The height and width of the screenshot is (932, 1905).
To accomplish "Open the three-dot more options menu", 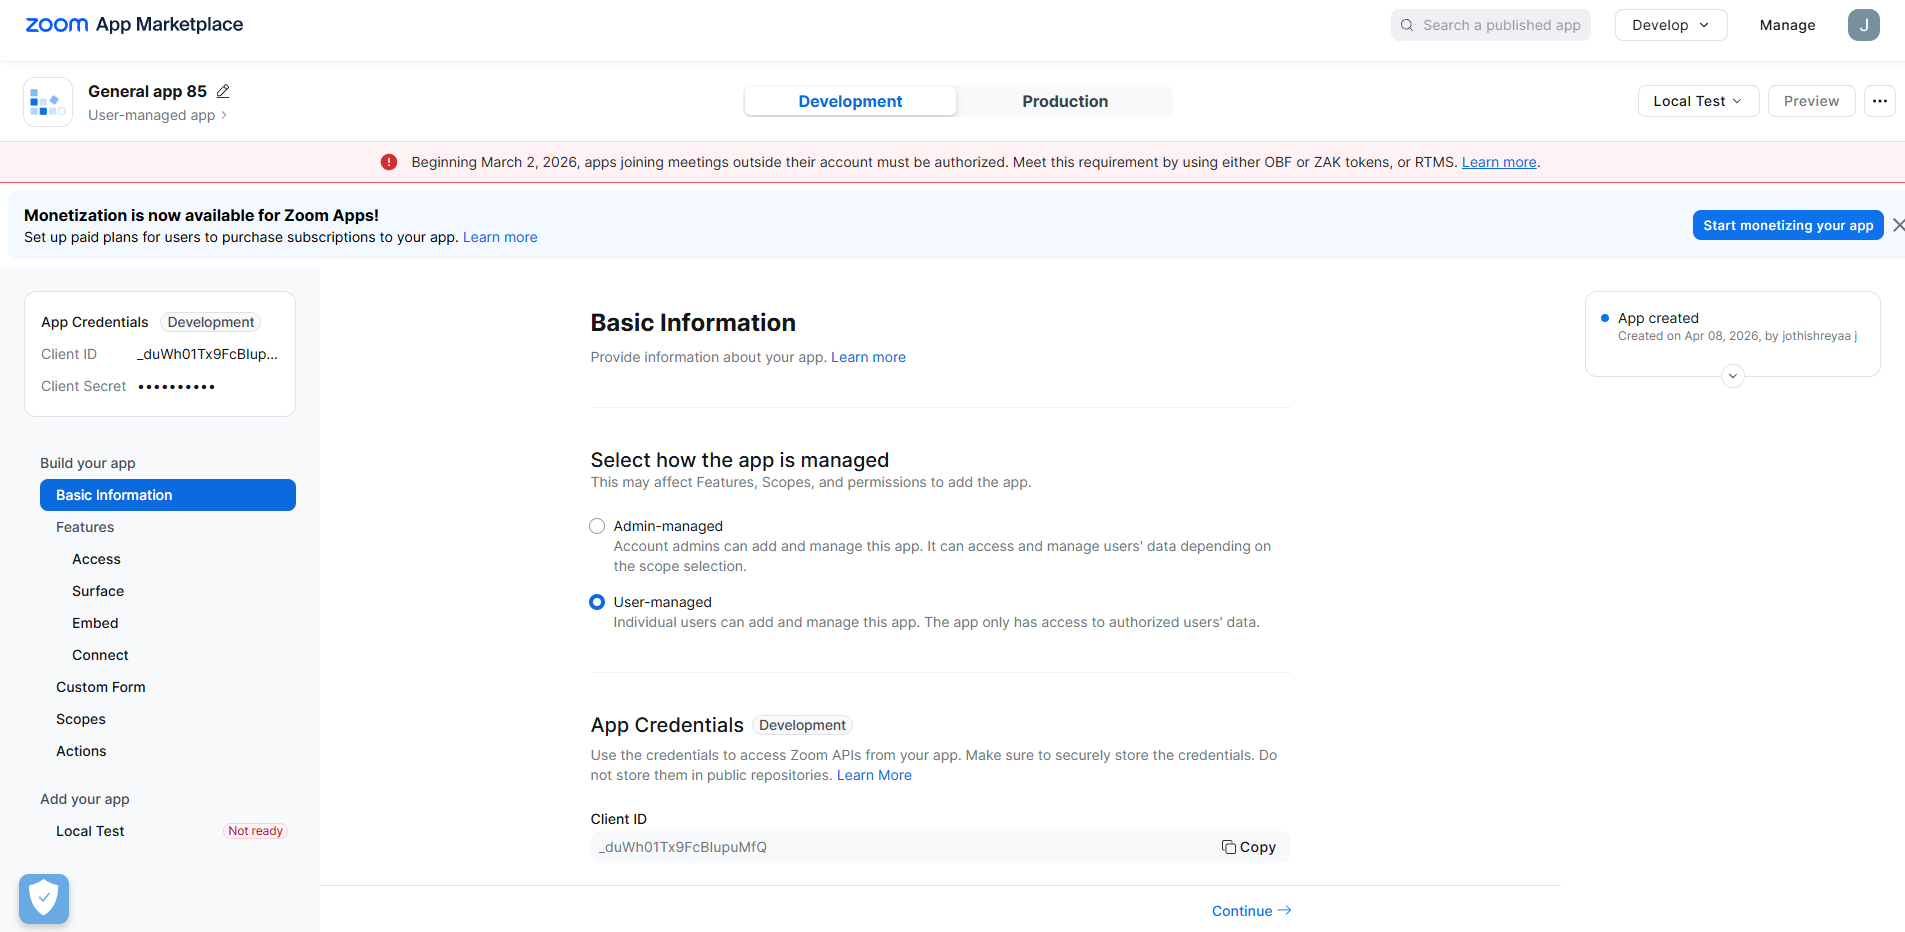I will [1880, 101].
